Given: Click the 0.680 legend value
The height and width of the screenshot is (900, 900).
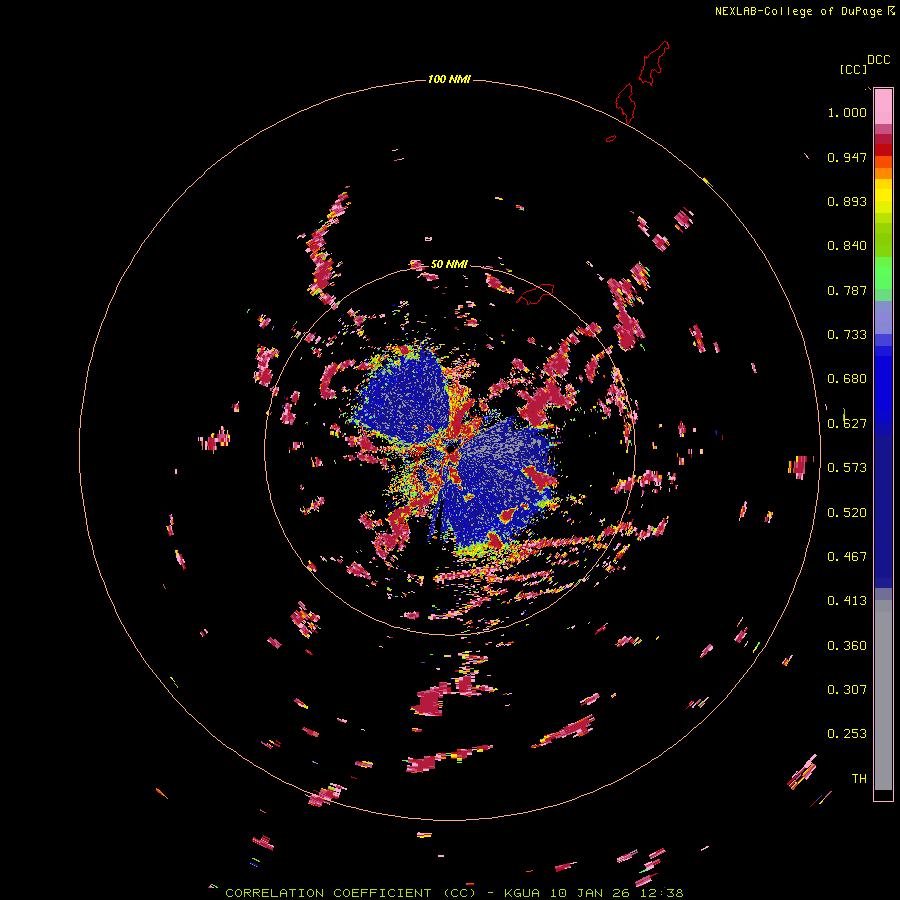Looking at the screenshot, I should pyautogui.click(x=847, y=379).
